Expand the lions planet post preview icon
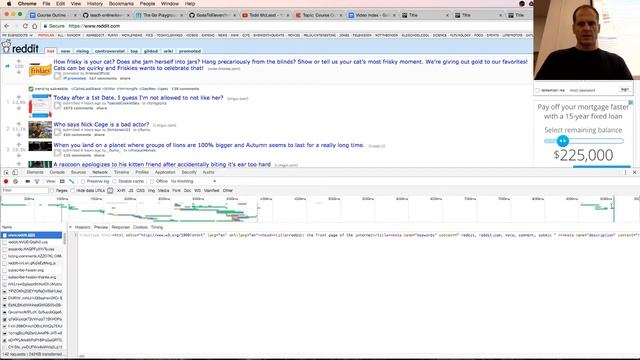The height and width of the screenshot is (360, 640). pos(57,153)
